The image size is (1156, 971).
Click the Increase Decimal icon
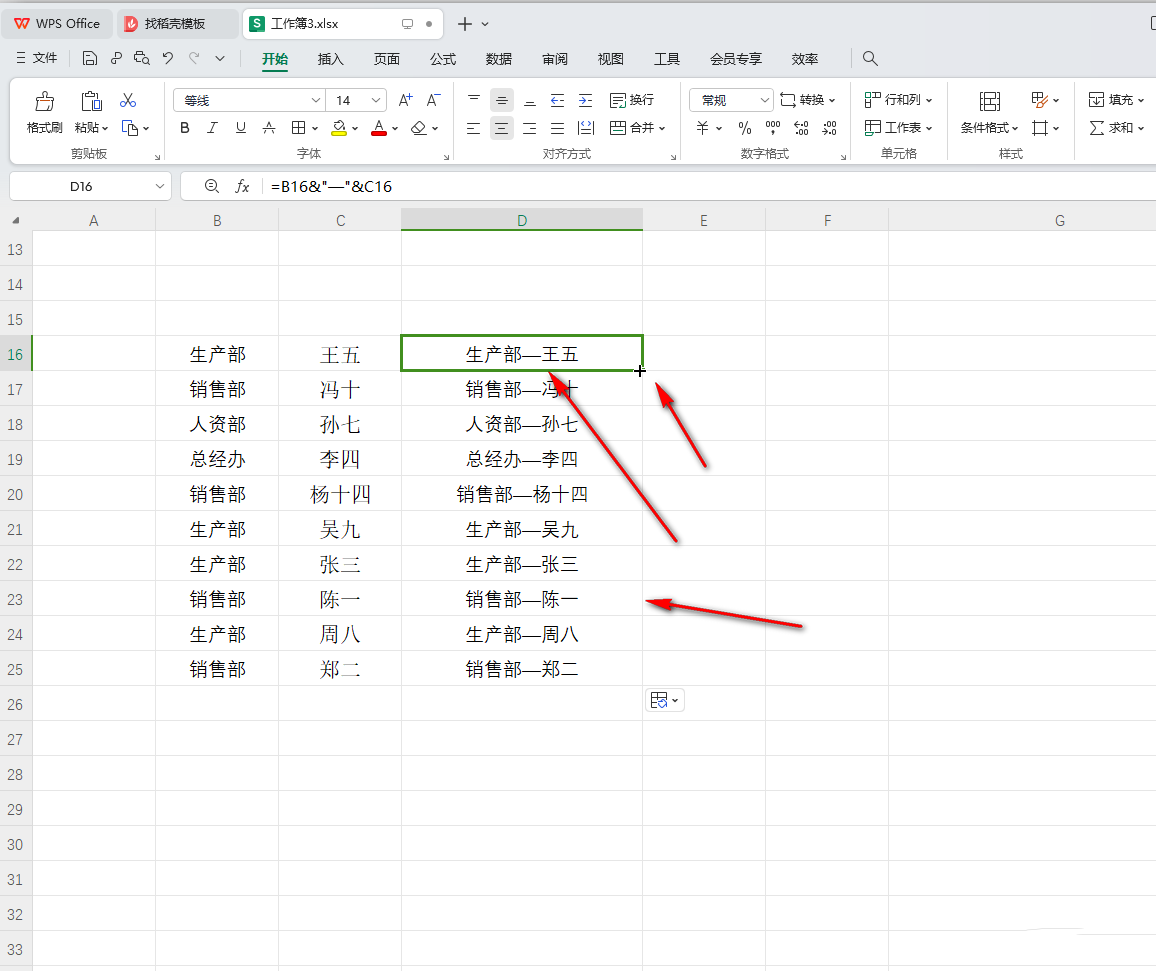click(801, 128)
